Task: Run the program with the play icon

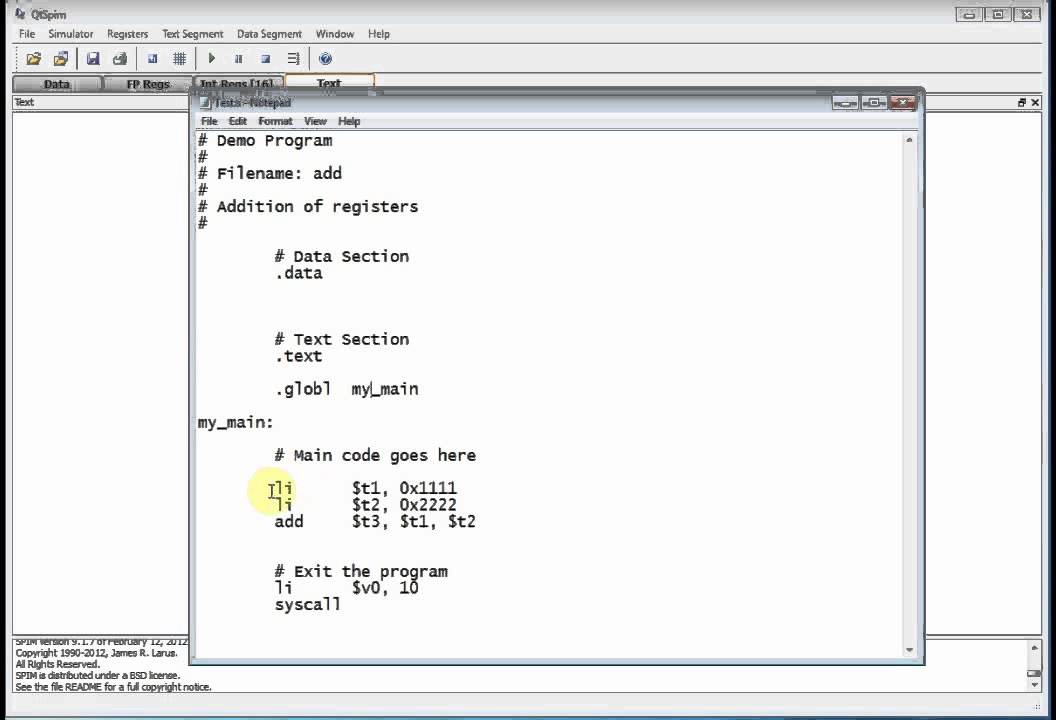Action: pos(211,59)
